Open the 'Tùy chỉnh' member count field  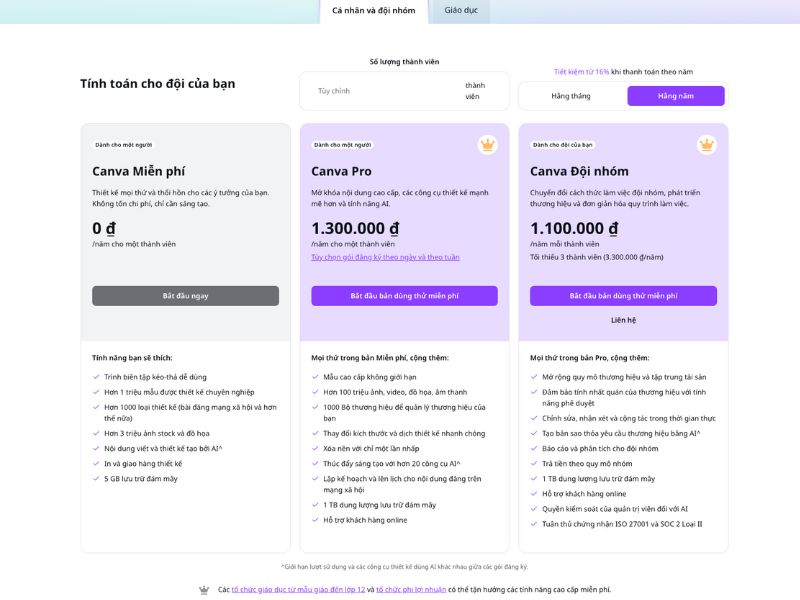pyautogui.click(x=380, y=91)
